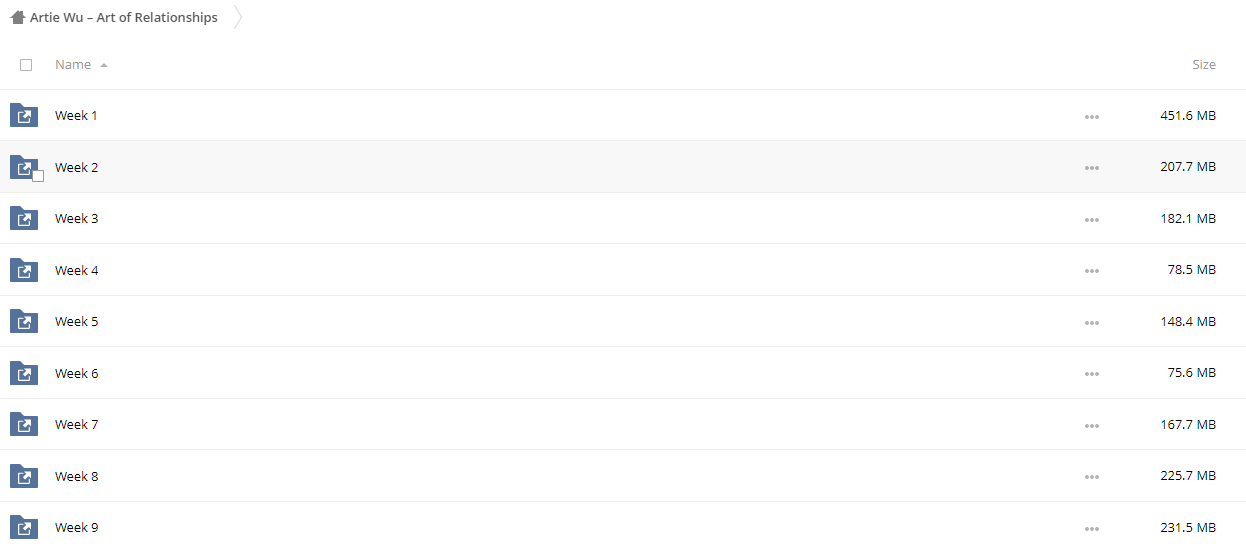Tick the select-all checkbox in header
The height and width of the screenshot is (552, 1246).
(26, 65)
